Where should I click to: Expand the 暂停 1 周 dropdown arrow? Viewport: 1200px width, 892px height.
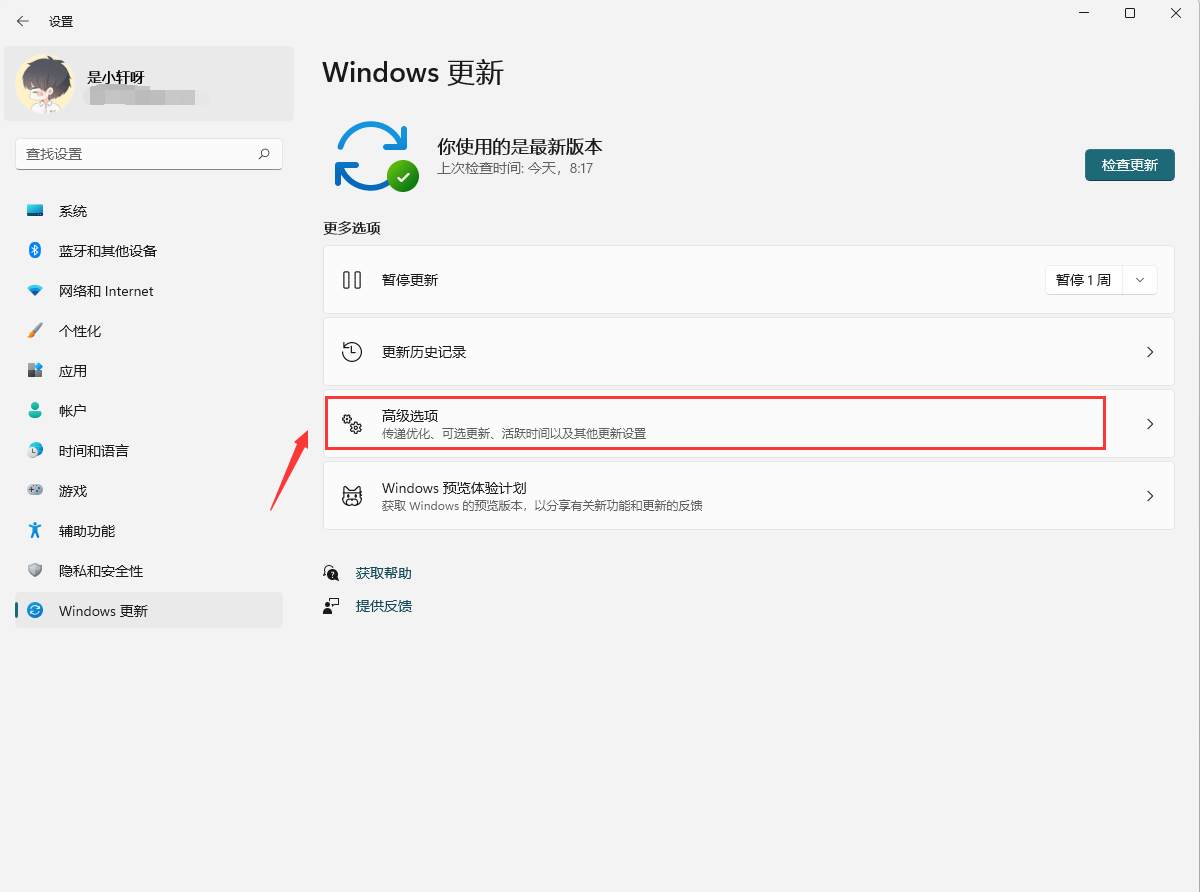pyautogui.click(x=1140, y=280)
